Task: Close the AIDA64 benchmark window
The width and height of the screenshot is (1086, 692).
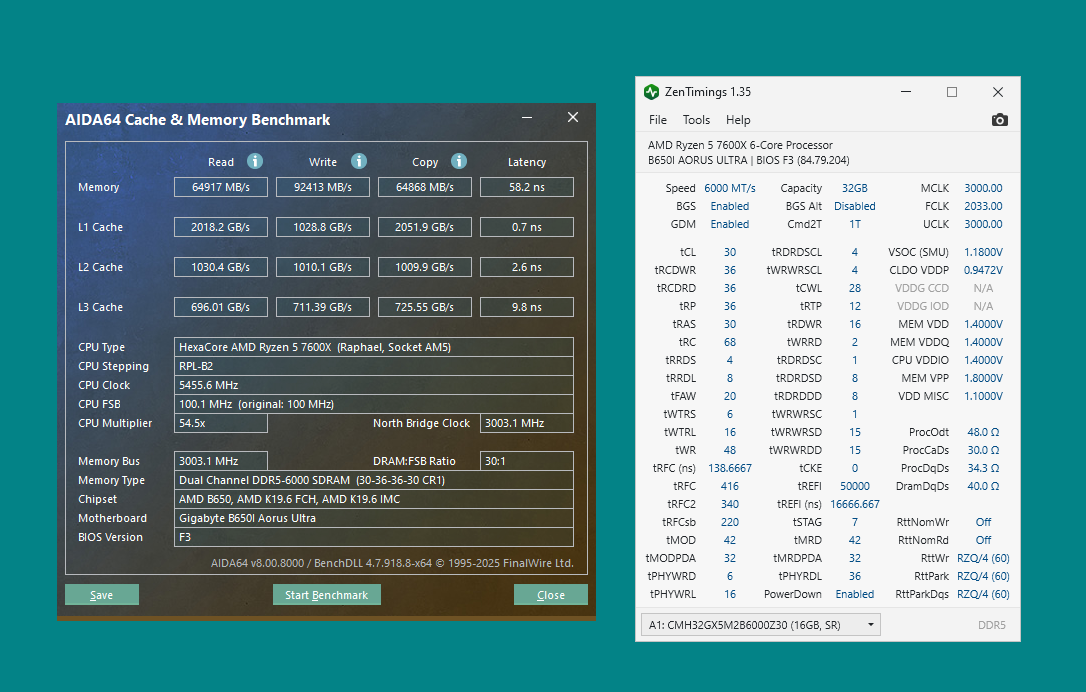Action: coord(573,118)
